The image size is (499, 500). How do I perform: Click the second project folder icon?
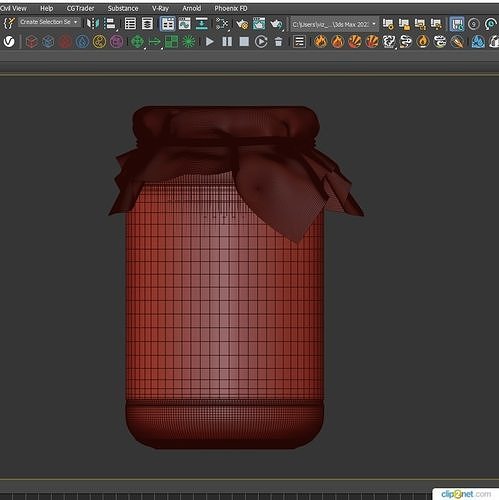pos(404,24)
